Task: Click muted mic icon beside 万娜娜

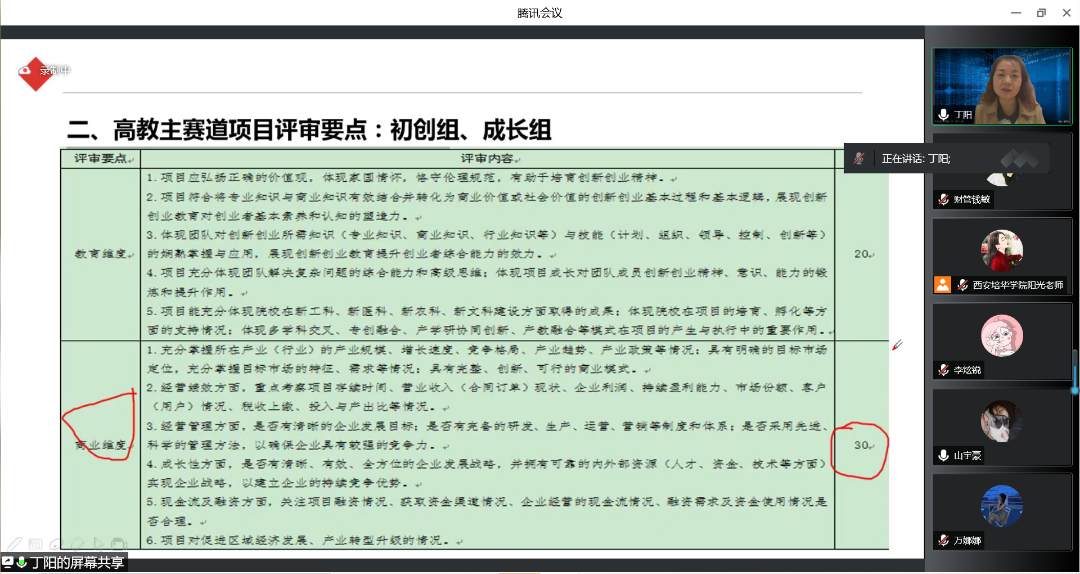Action: click(943, 541)
